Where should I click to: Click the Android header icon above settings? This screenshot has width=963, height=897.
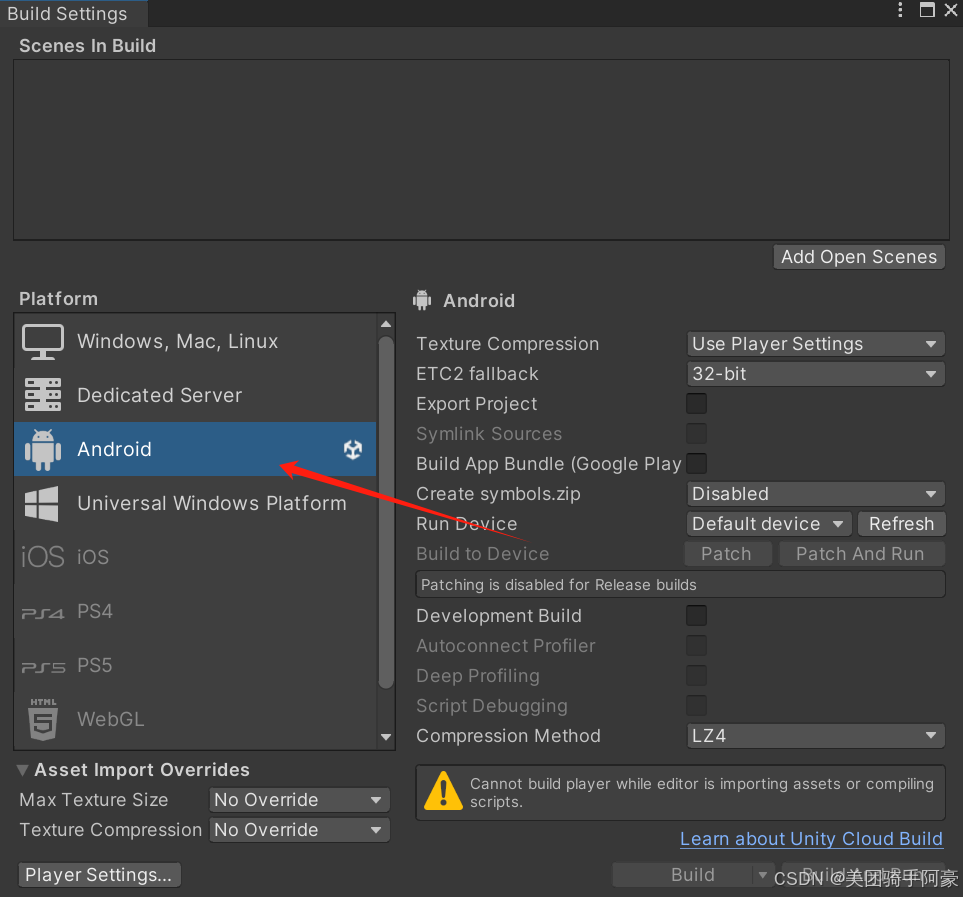pos(422,300)
